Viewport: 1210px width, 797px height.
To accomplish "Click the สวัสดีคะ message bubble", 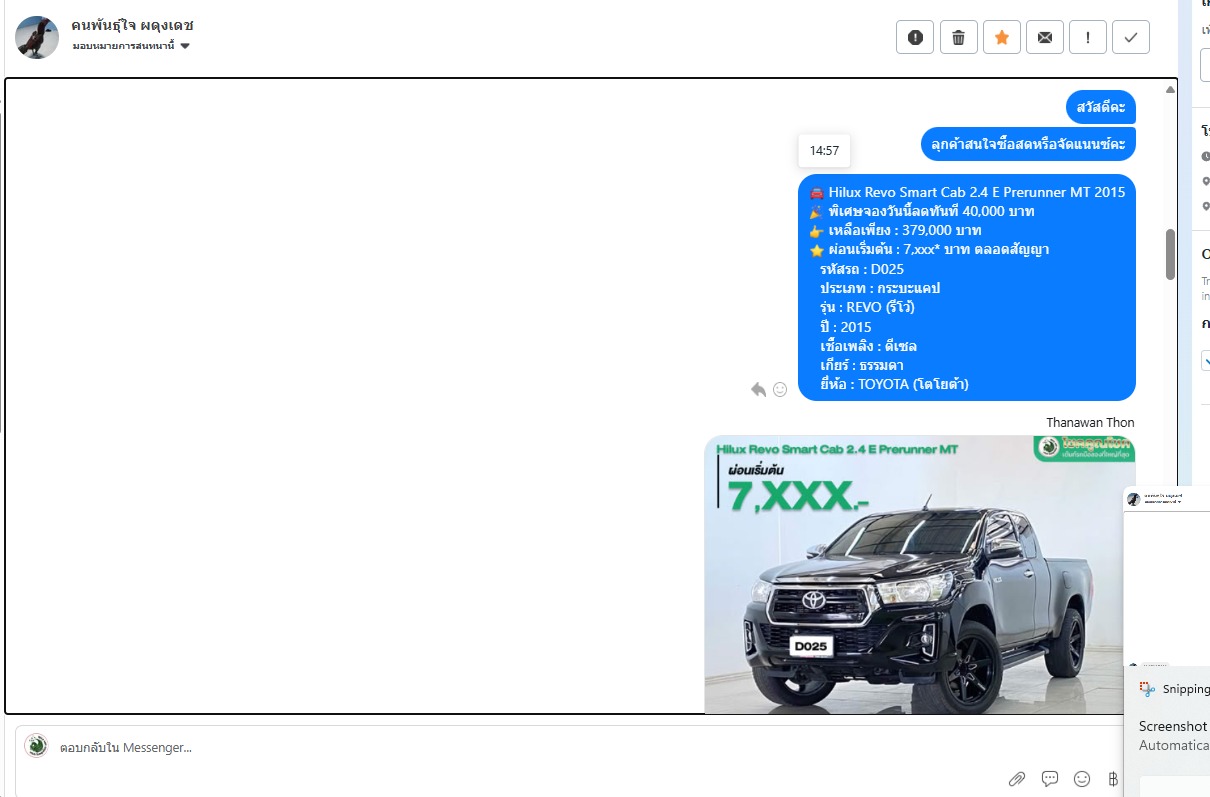I will [x=1101, y=106].
